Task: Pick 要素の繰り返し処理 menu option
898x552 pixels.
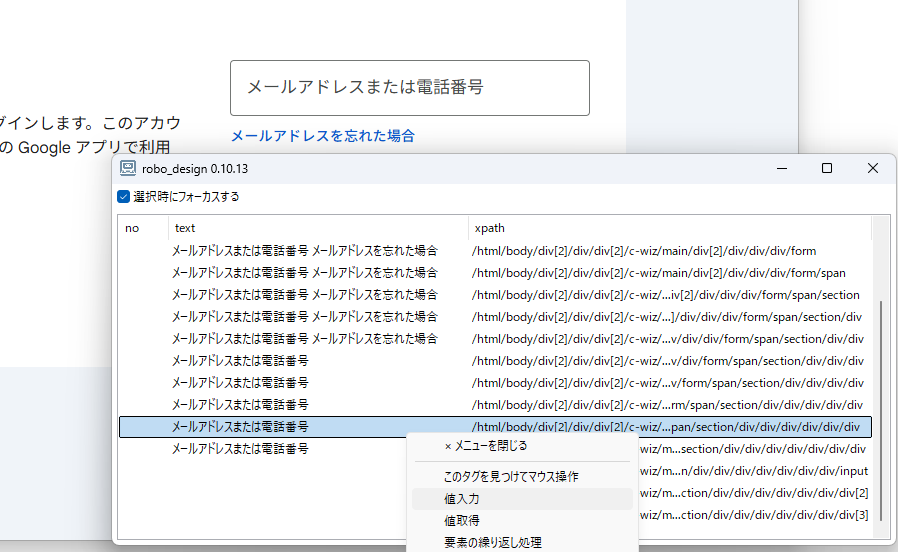Action: (x=492, y=542)
